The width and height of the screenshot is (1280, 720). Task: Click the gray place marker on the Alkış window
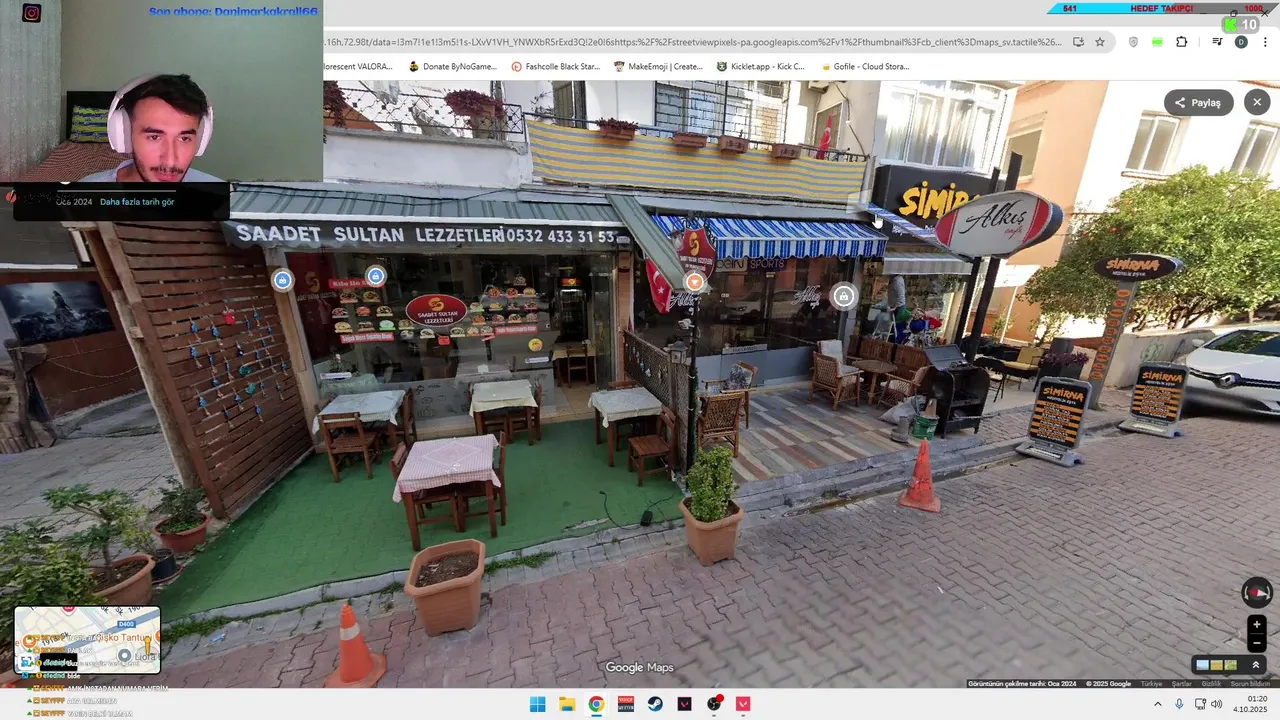tap(844, 296)
